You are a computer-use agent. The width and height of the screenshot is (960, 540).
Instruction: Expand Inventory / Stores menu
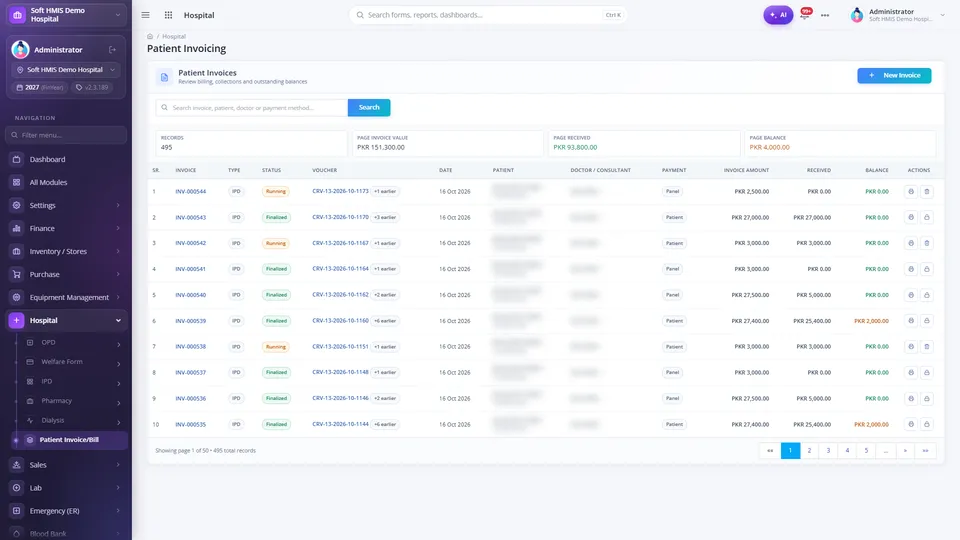[66, 251]
